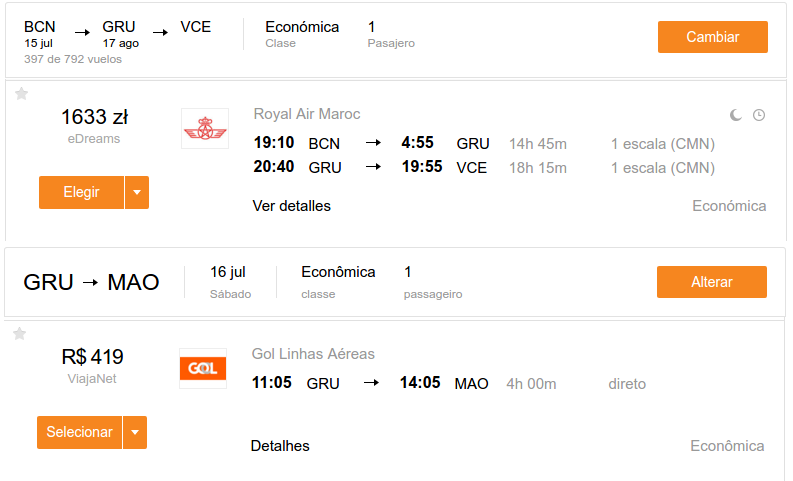Click the Gol airline logo
The height and width of the screenshot is (481, 793).
[203, 368]
